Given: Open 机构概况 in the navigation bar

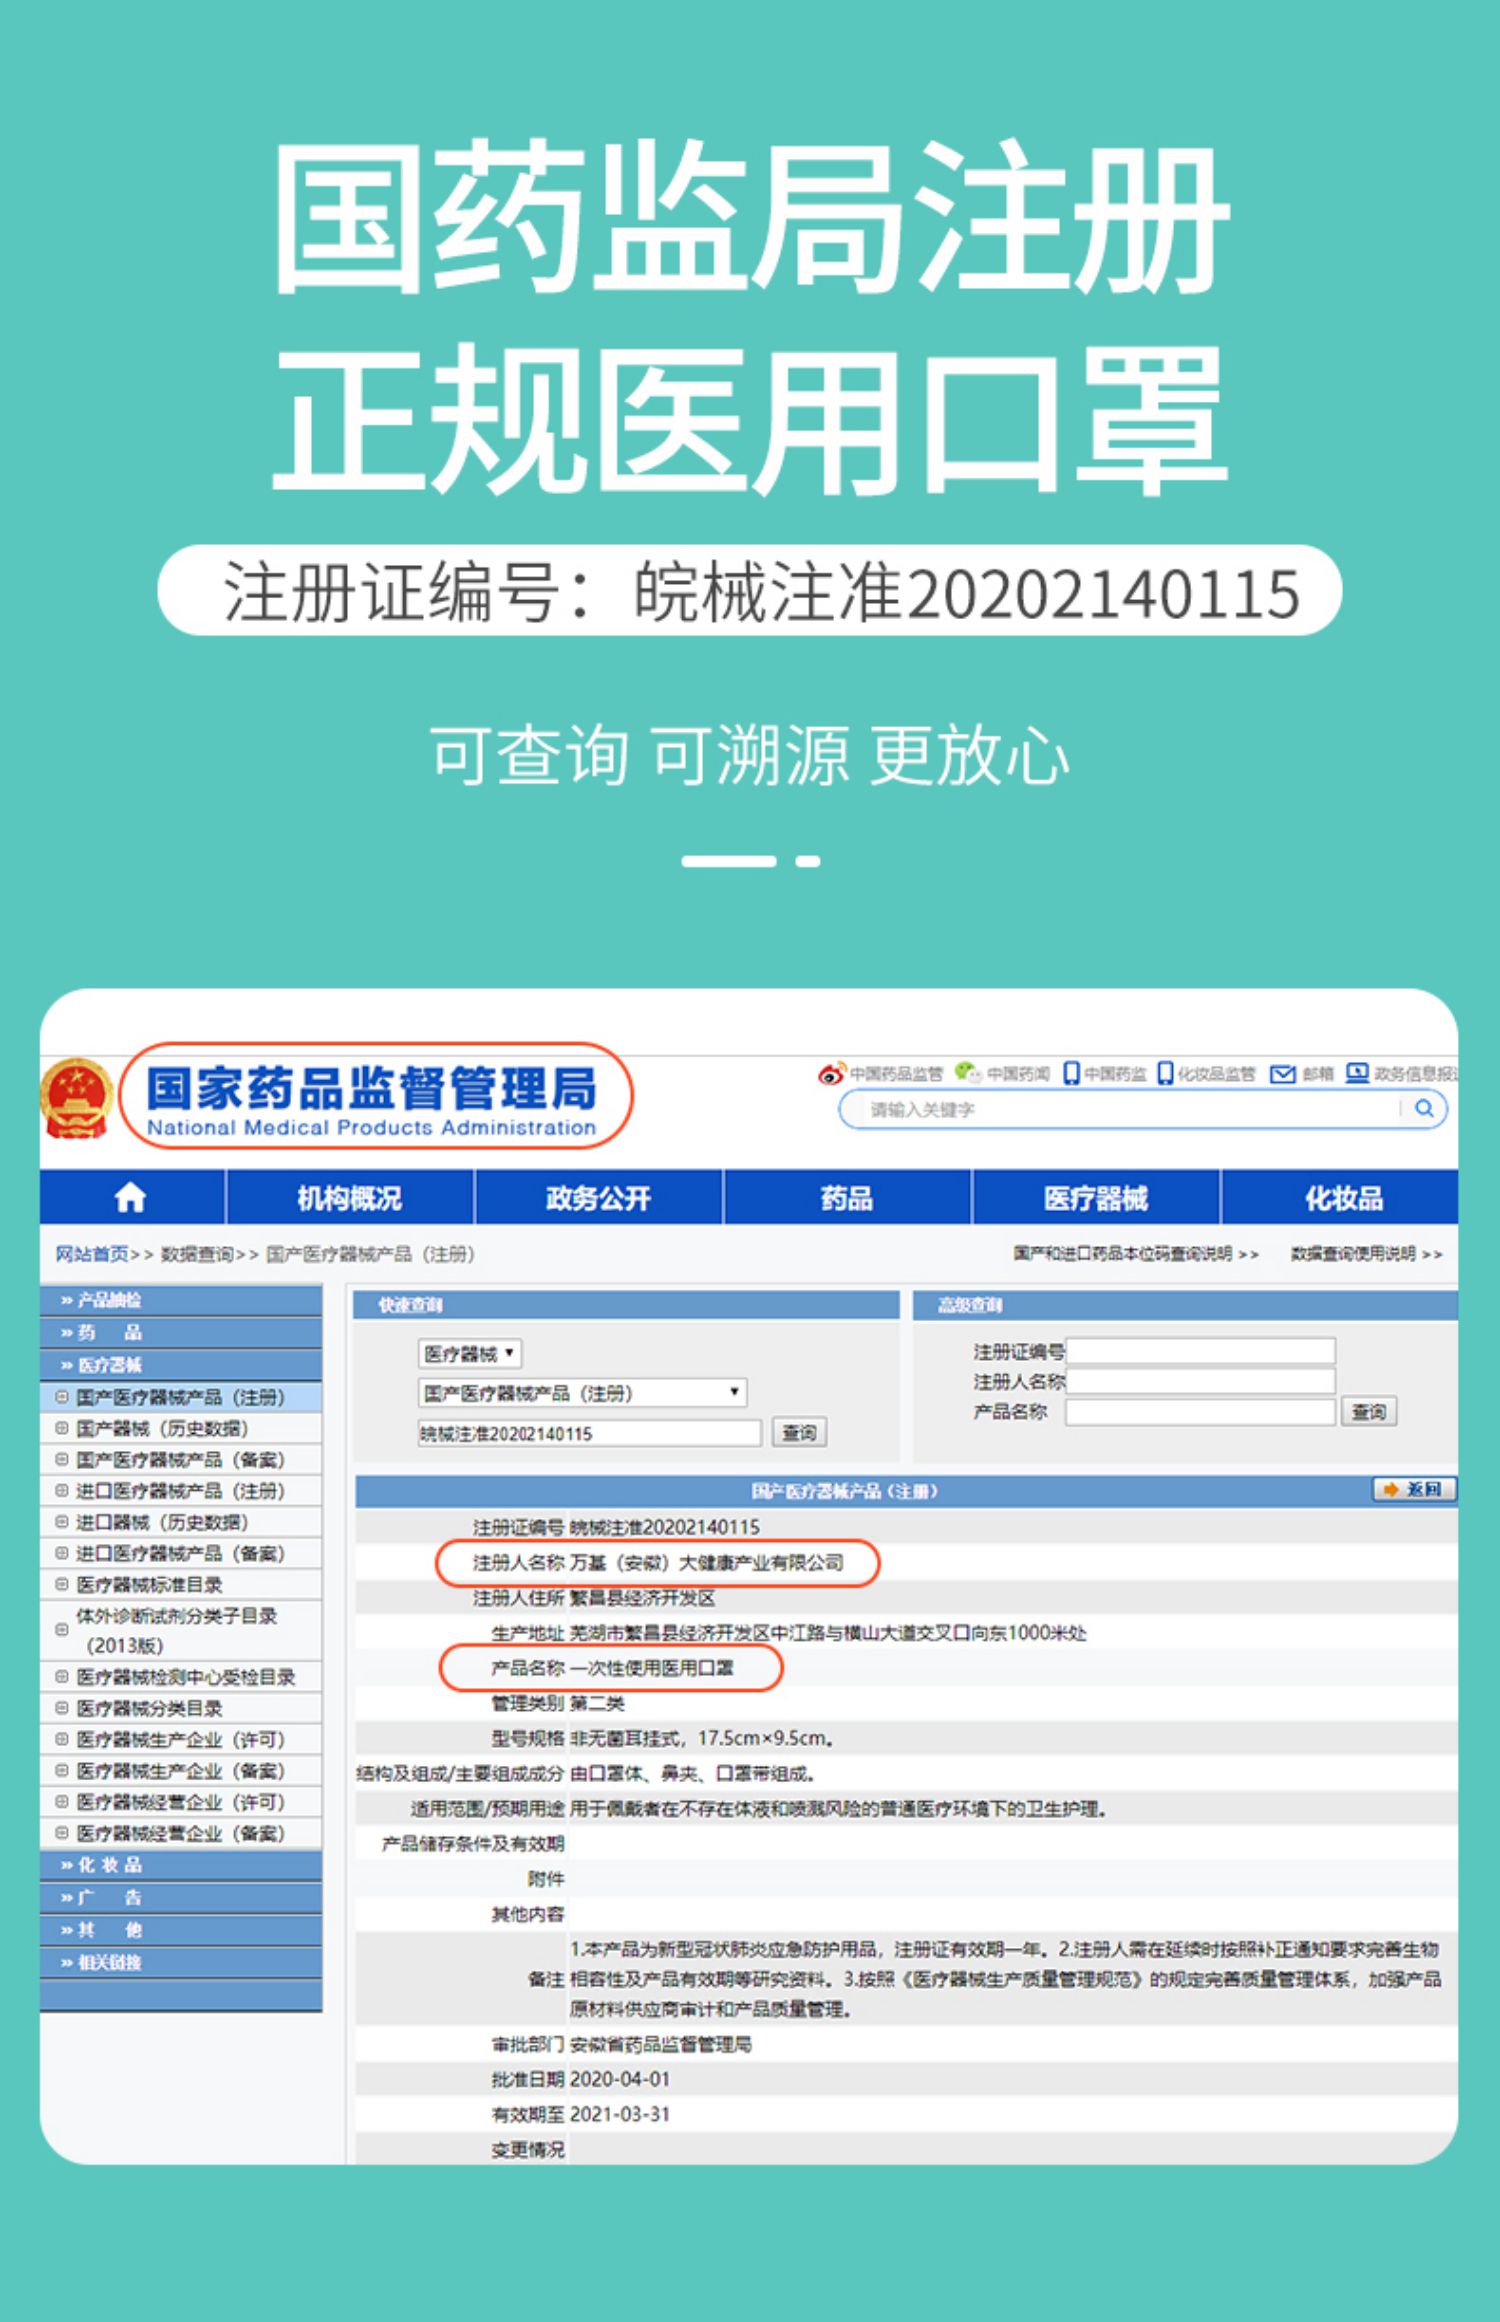Looking at the screenshot, I should [350, 1197].
